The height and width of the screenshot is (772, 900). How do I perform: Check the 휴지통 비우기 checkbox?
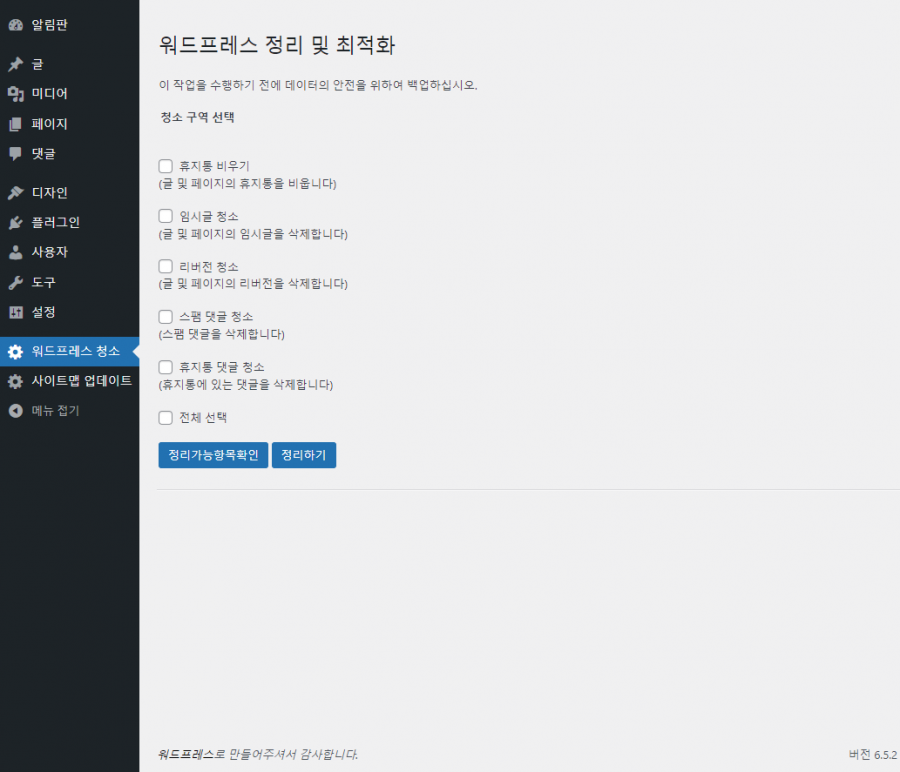[165, 166]
